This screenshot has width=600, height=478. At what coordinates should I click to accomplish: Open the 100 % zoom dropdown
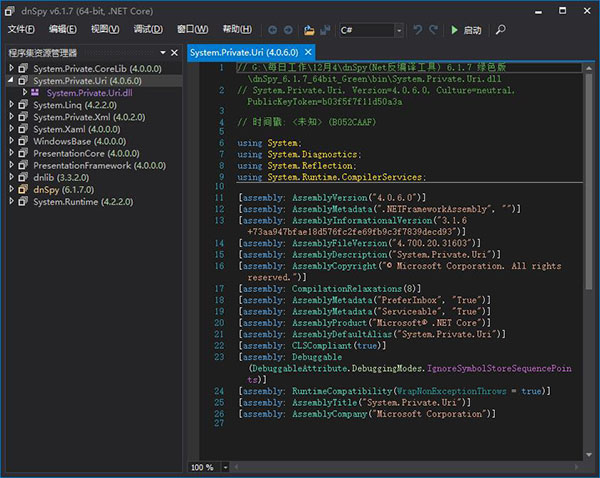click(x=225, y=467)
